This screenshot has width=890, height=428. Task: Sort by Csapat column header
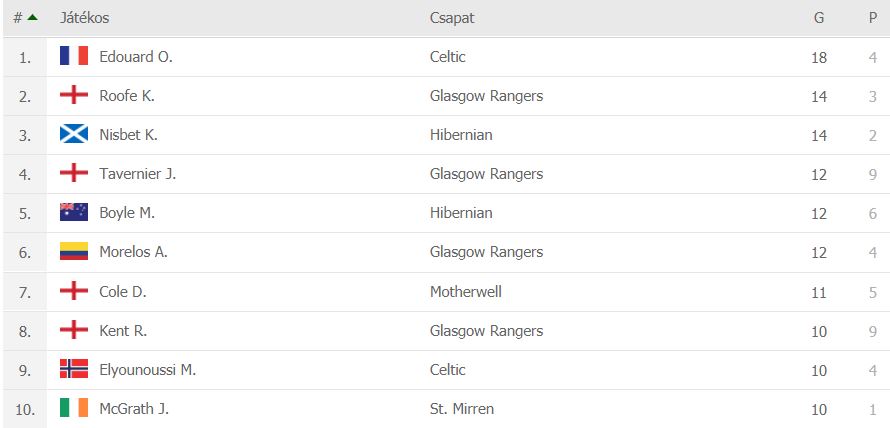point(452,18)
